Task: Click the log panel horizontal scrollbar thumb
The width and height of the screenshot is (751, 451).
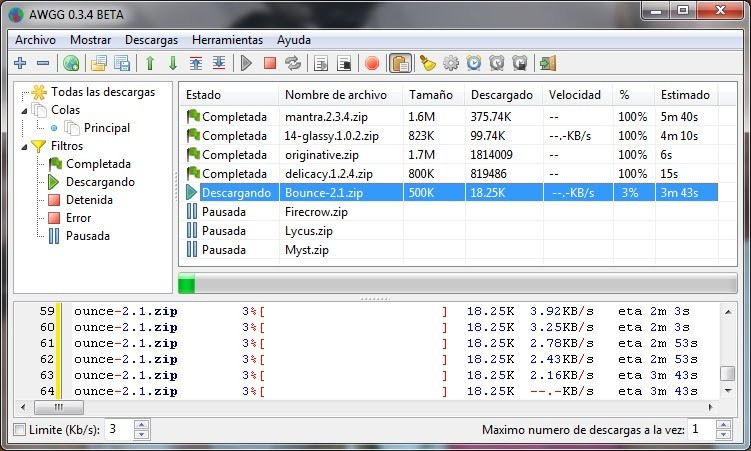Action: (x=59, y=407)
